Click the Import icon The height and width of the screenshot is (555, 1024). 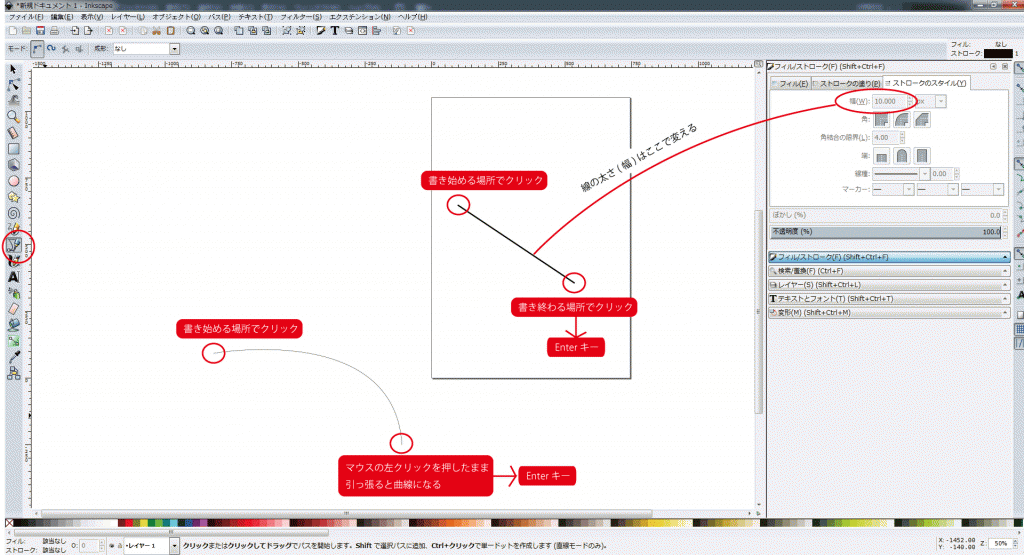pyautogui.click(x=74, y=31)
